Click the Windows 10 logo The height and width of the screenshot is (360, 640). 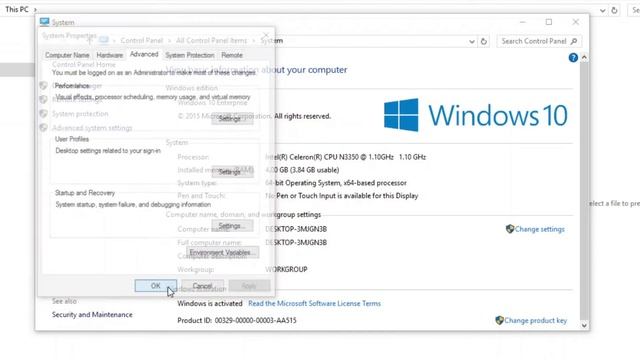point(476,115)
